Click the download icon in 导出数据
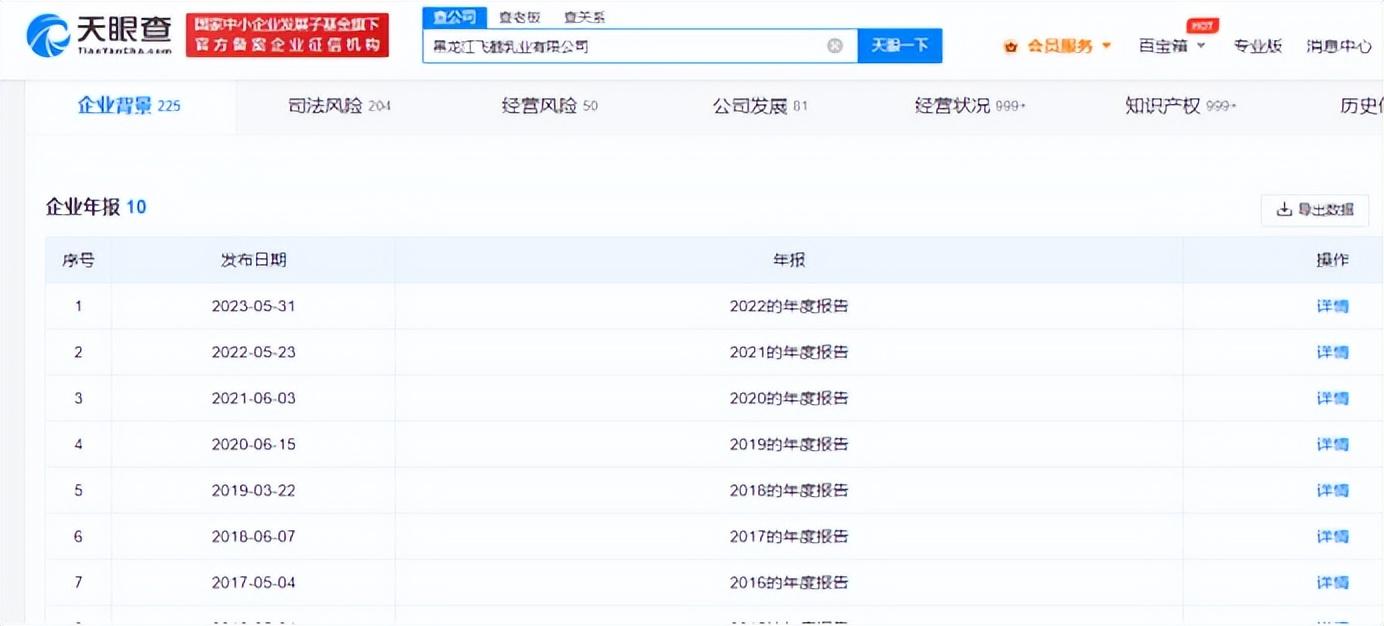1384x626 pixels. point(1284,210)
